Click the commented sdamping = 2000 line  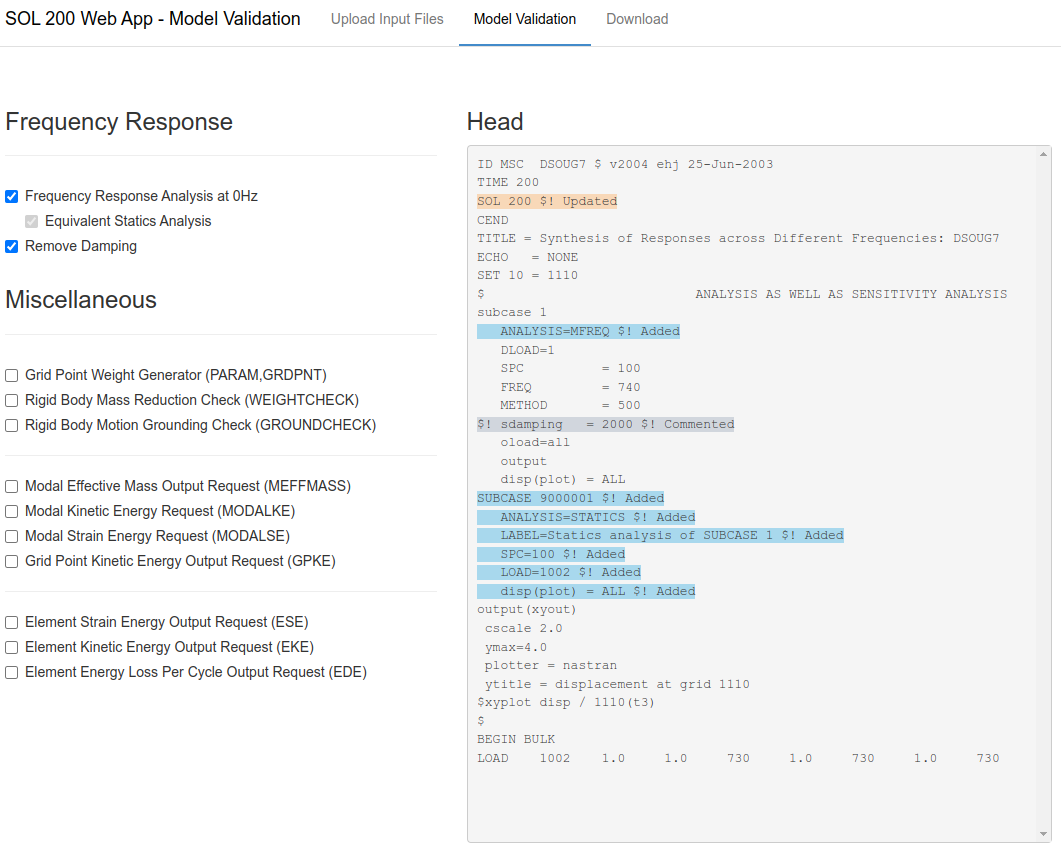[606, 424]
